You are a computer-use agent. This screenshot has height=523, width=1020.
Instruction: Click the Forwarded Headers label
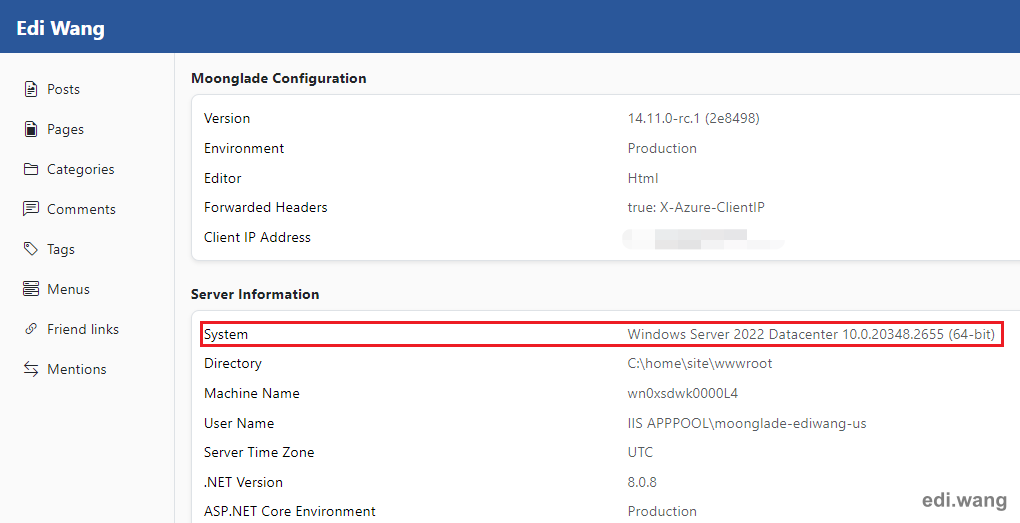pyautogui.click(x=265, y=208)
